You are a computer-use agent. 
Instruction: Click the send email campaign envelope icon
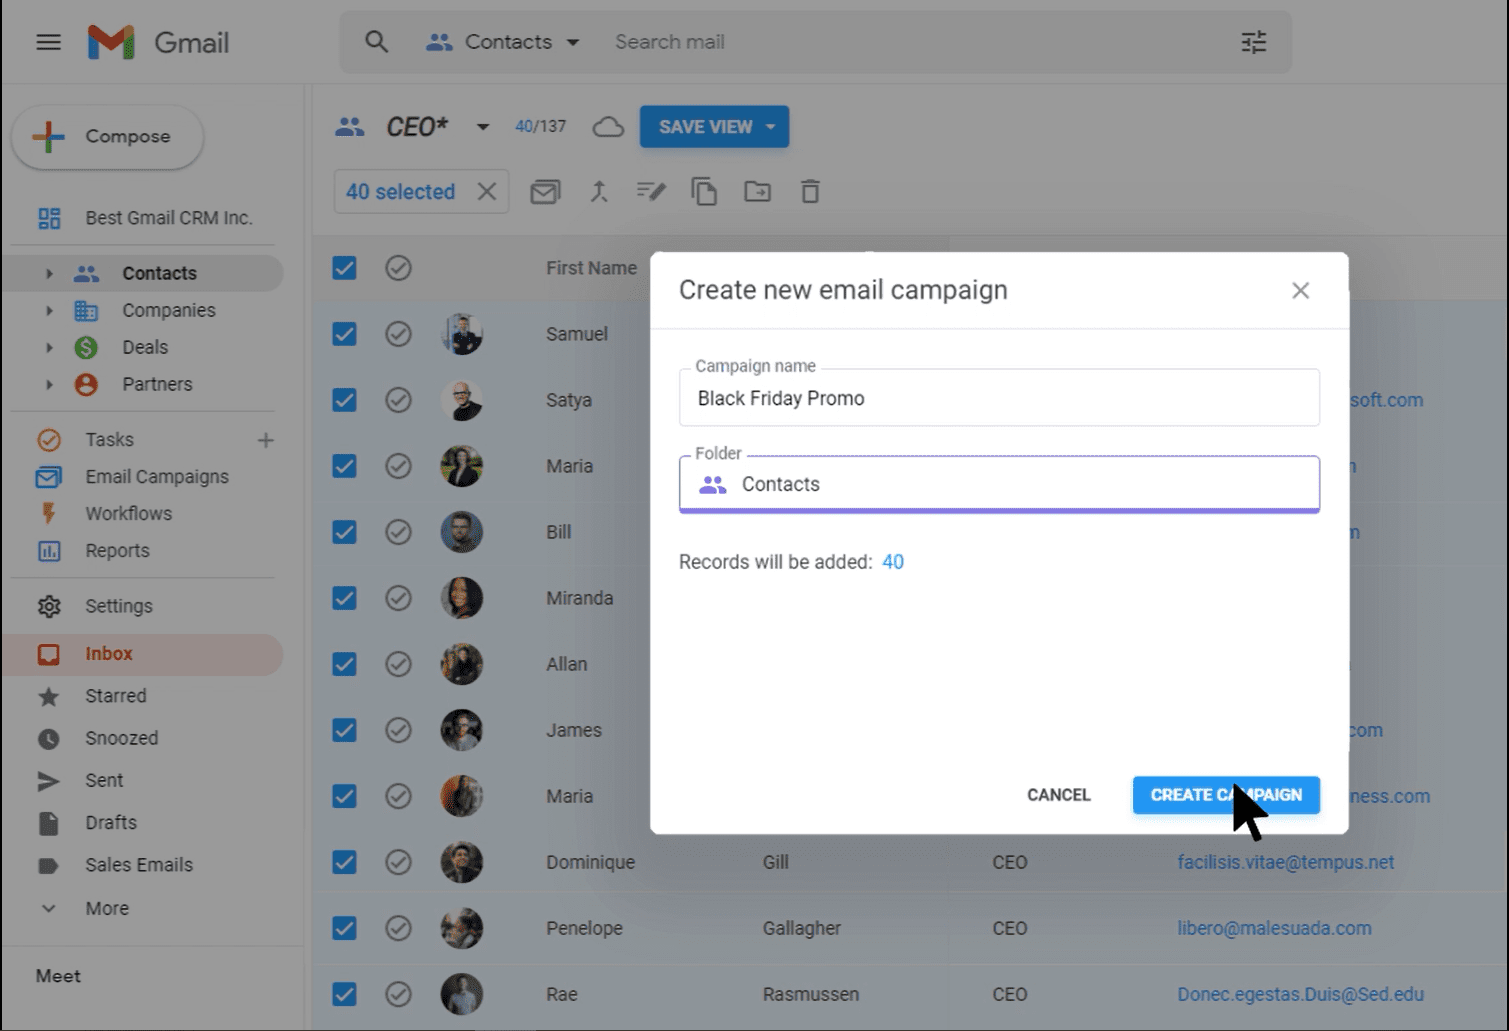click(x=545, y=191)
